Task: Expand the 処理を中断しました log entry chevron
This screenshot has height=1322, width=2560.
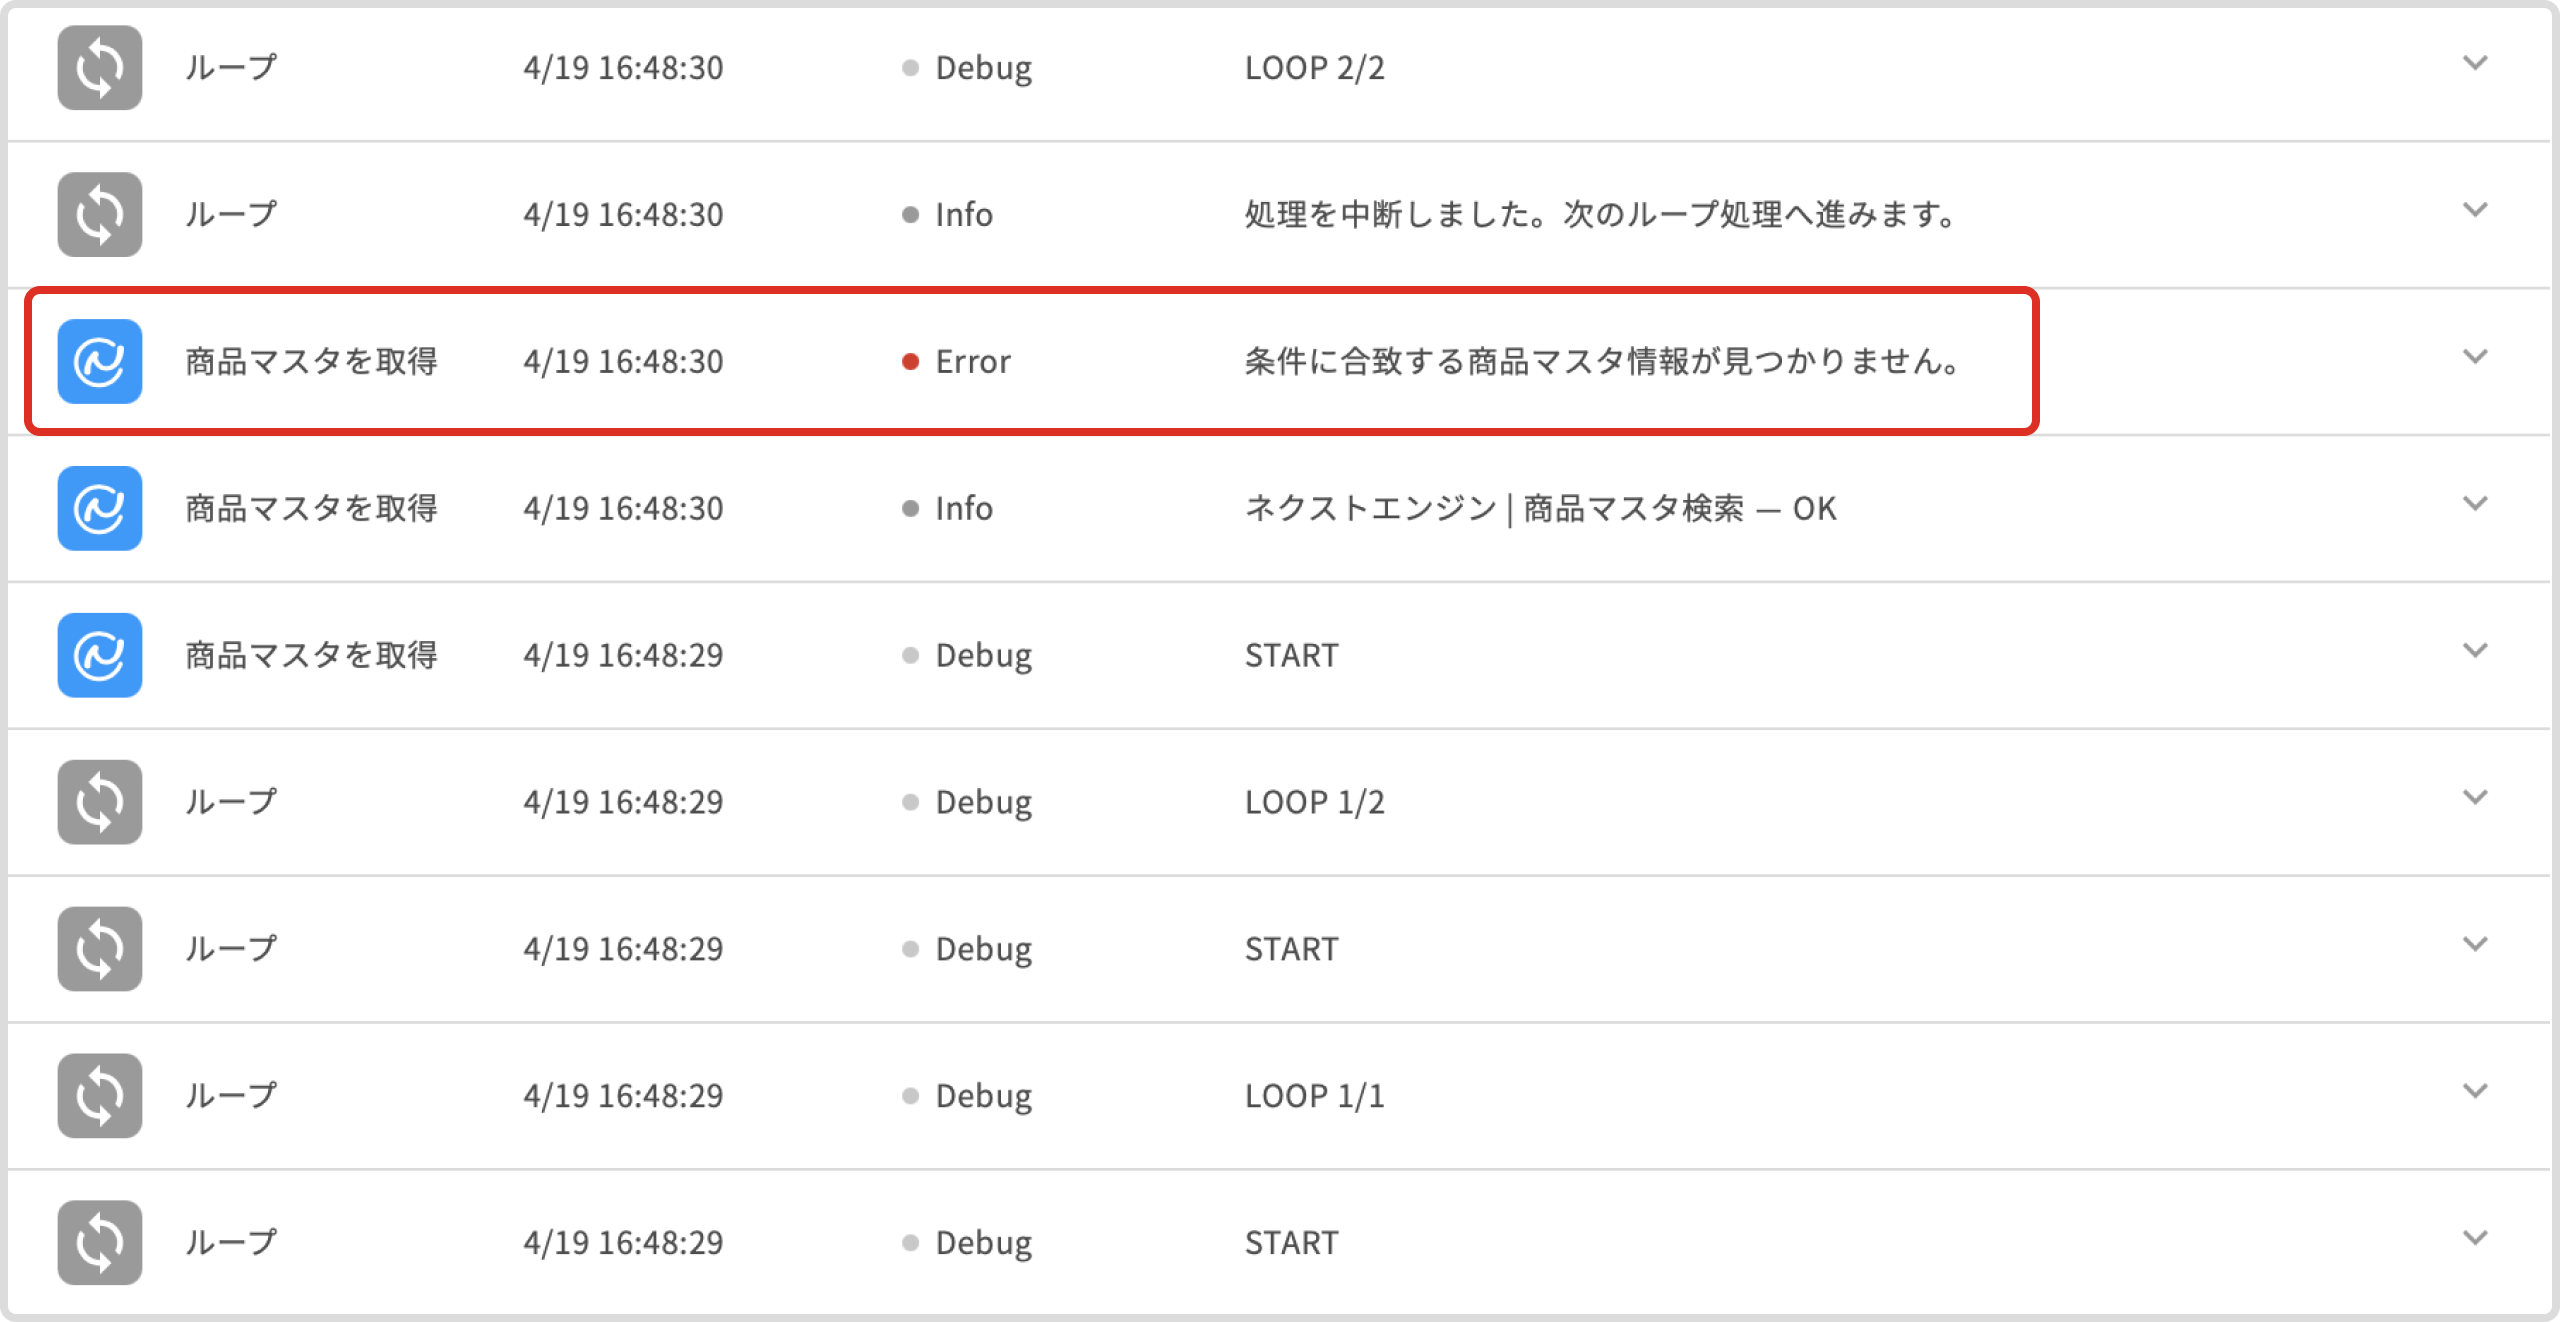Action: coord(2475,211)
